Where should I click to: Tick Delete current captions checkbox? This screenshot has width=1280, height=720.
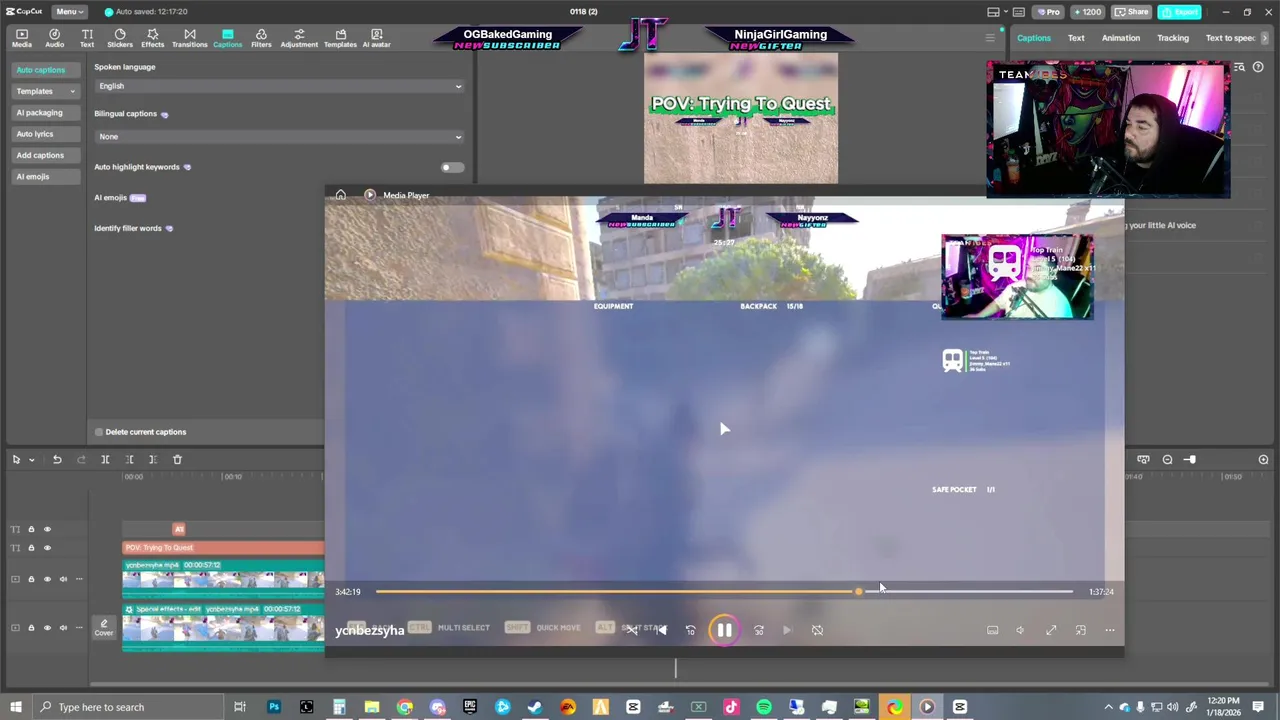coord(99,432)
